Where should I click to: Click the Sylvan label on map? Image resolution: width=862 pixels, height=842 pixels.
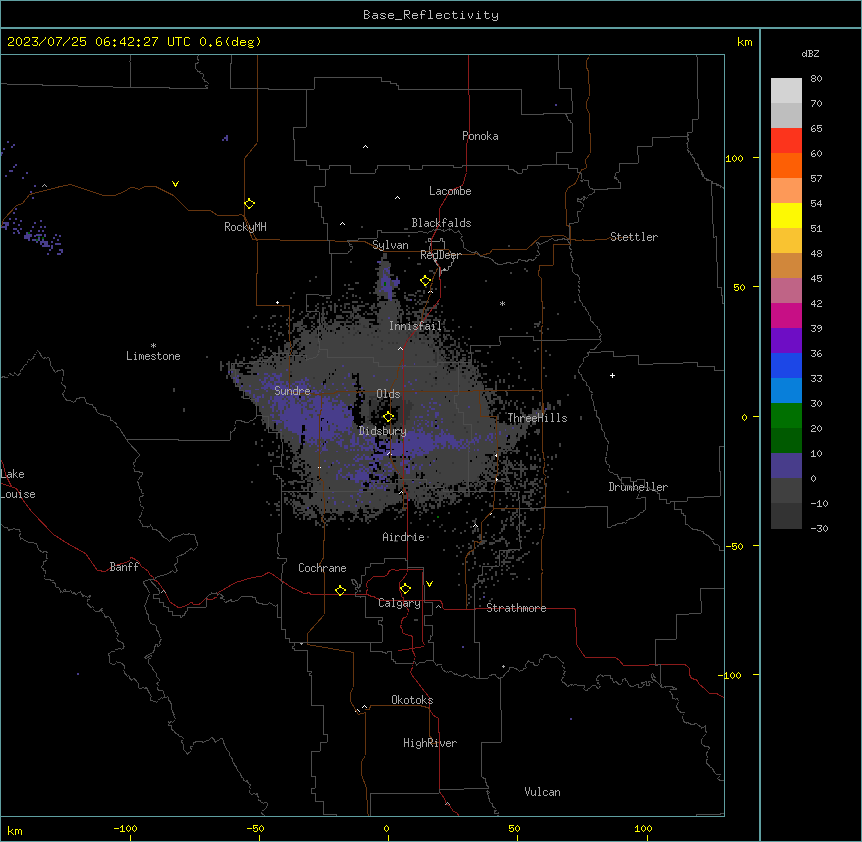(390, 245)
